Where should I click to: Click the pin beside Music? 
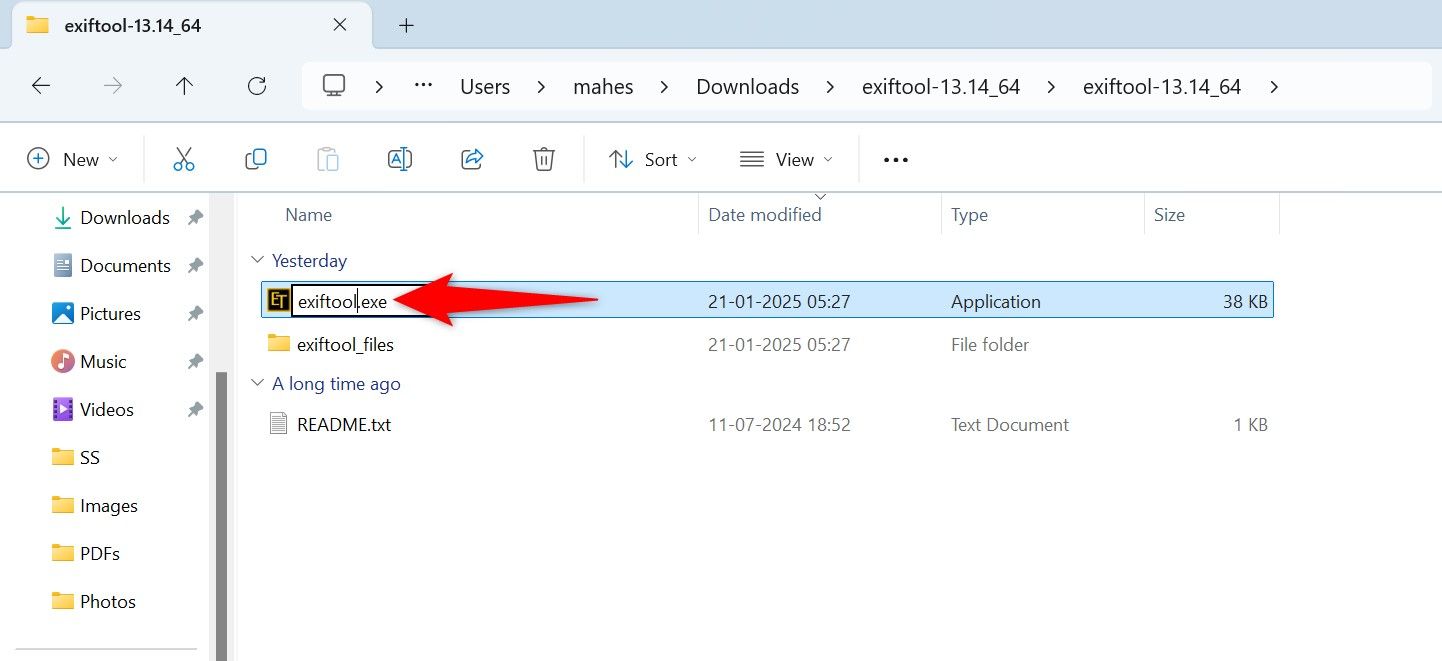coord(196,361)
